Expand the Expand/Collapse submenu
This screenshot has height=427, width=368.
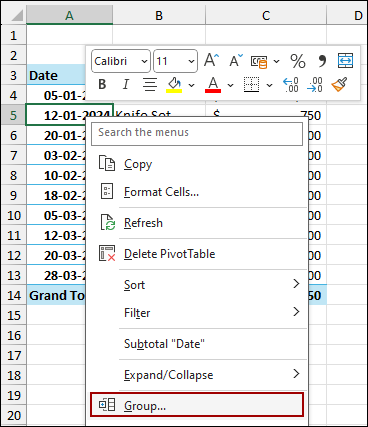tap(197, 375)
